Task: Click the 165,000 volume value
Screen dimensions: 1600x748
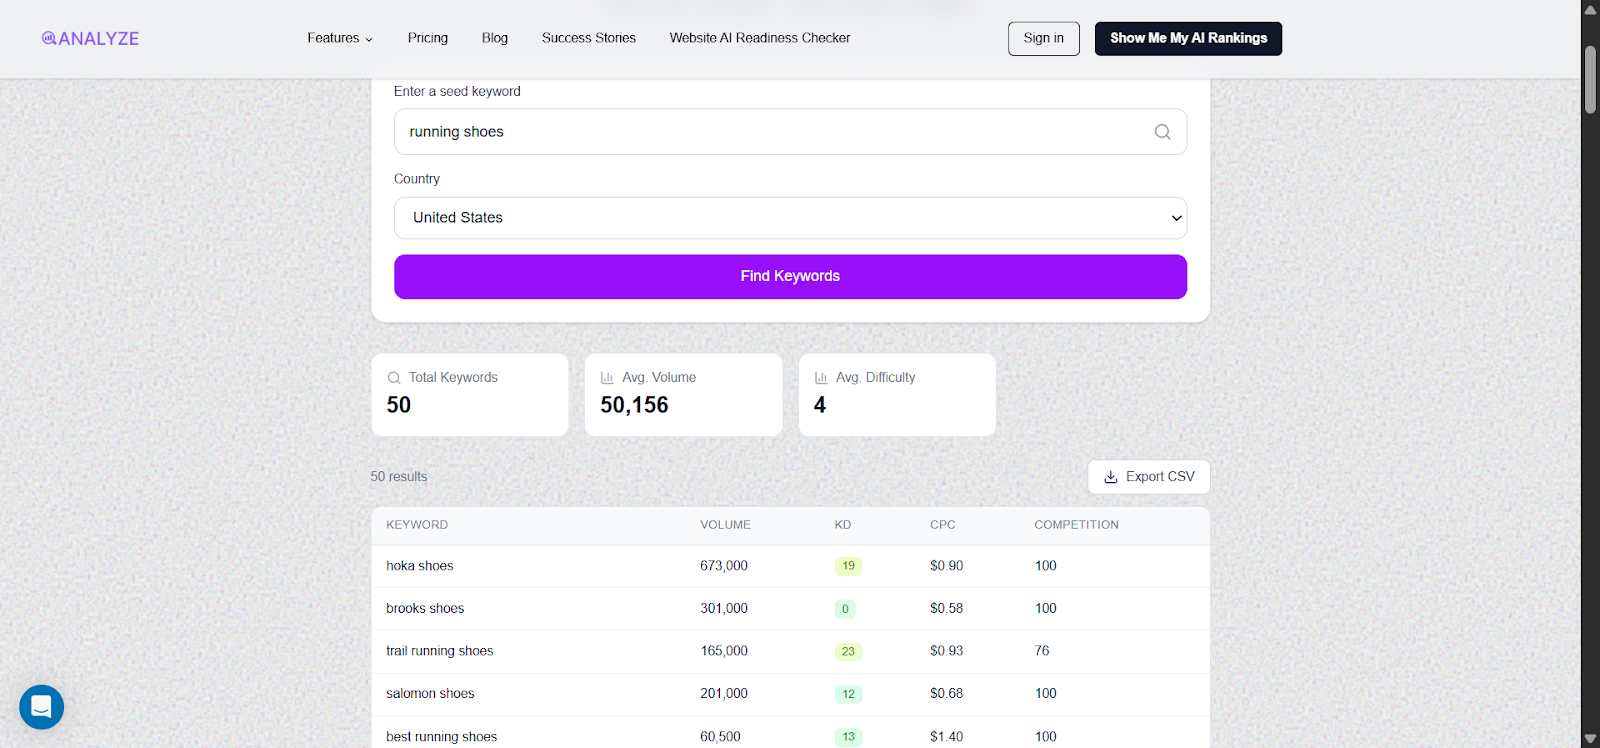Action: tap(724, 651)
